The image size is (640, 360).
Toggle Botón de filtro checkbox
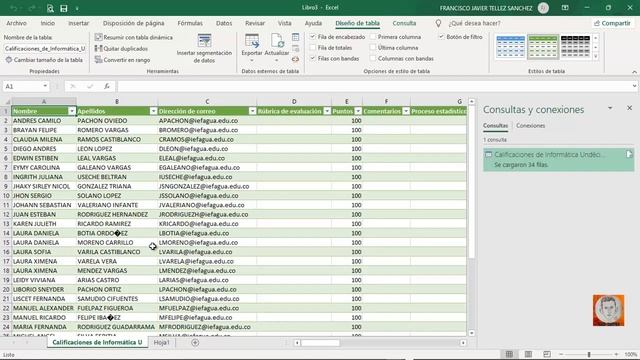(441, 37)
